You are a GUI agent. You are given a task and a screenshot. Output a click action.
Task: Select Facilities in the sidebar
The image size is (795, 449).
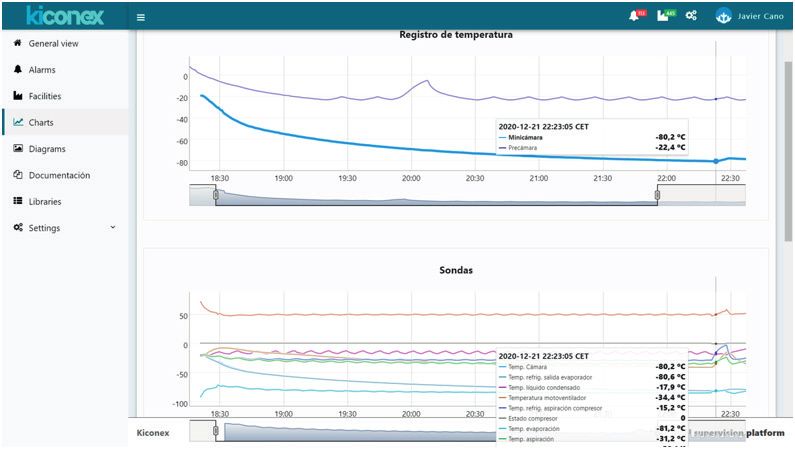click(45, 96)
